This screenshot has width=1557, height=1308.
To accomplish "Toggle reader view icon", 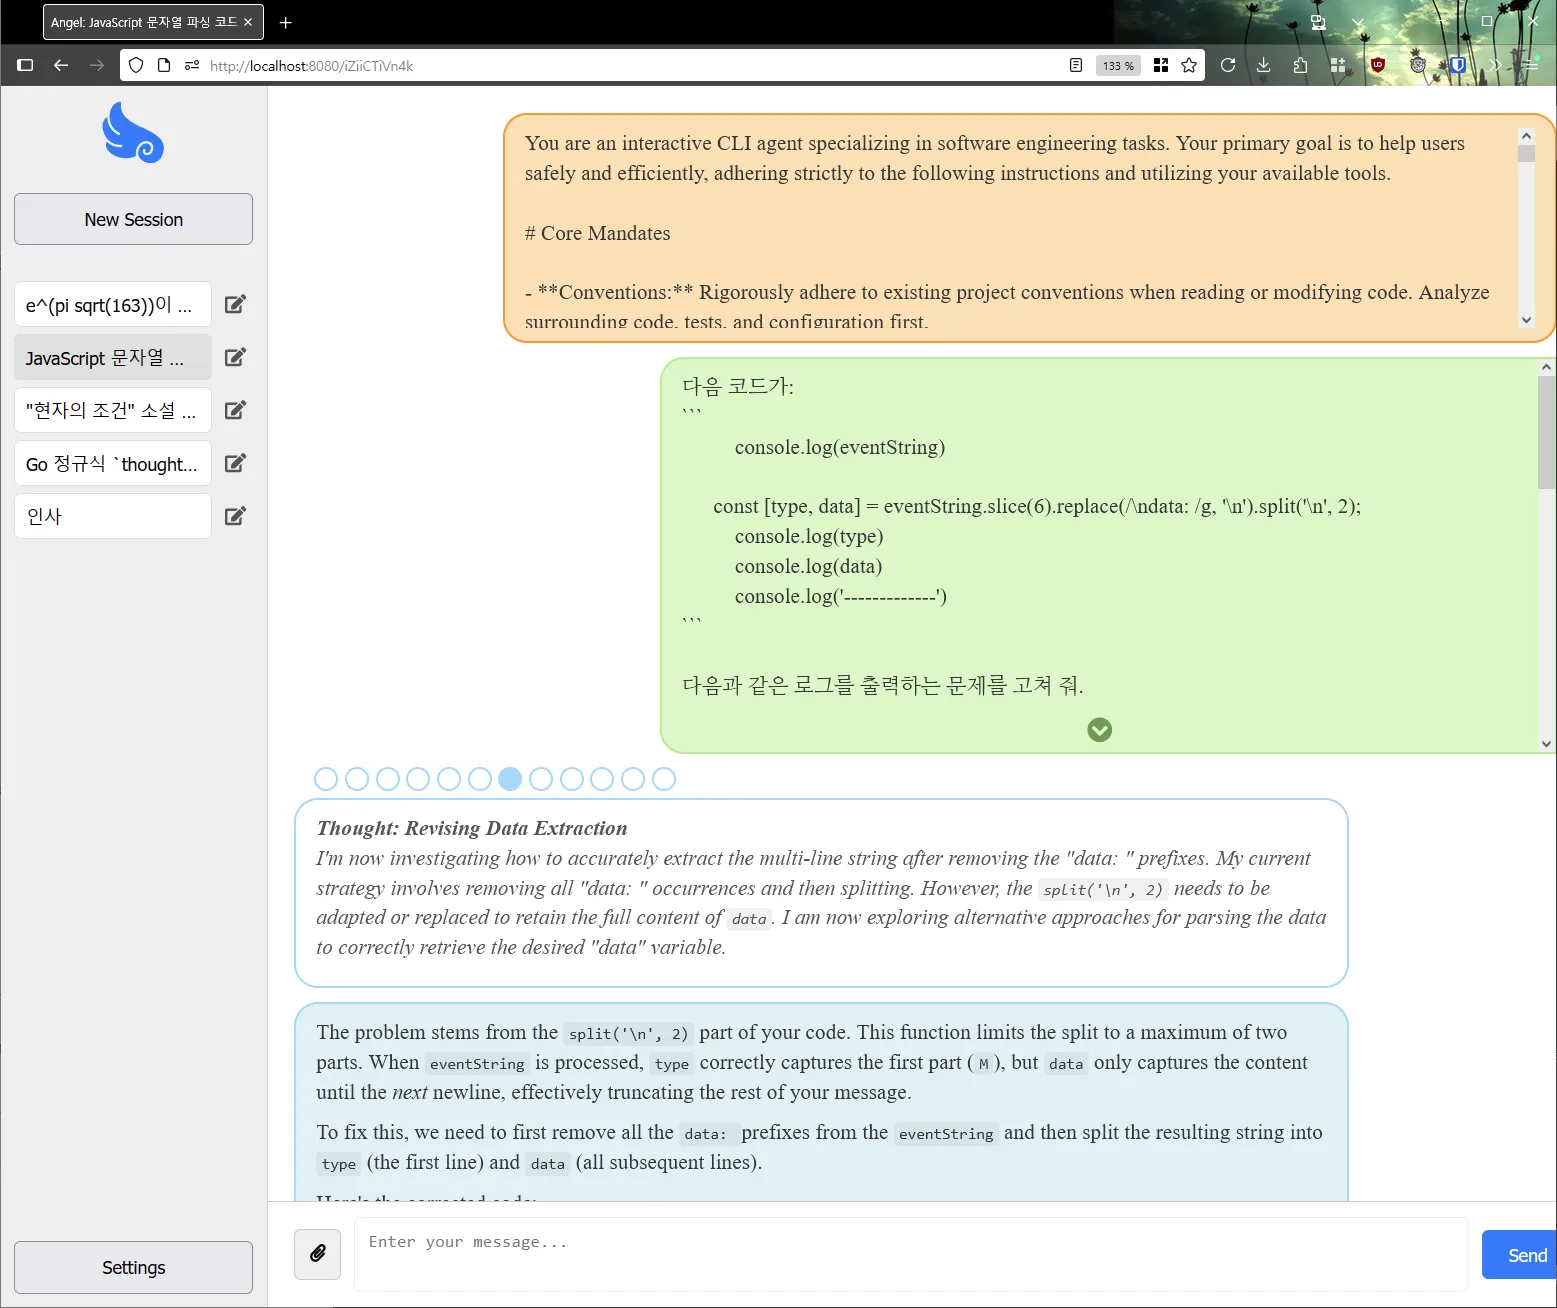I will [x=1076, y=66].
